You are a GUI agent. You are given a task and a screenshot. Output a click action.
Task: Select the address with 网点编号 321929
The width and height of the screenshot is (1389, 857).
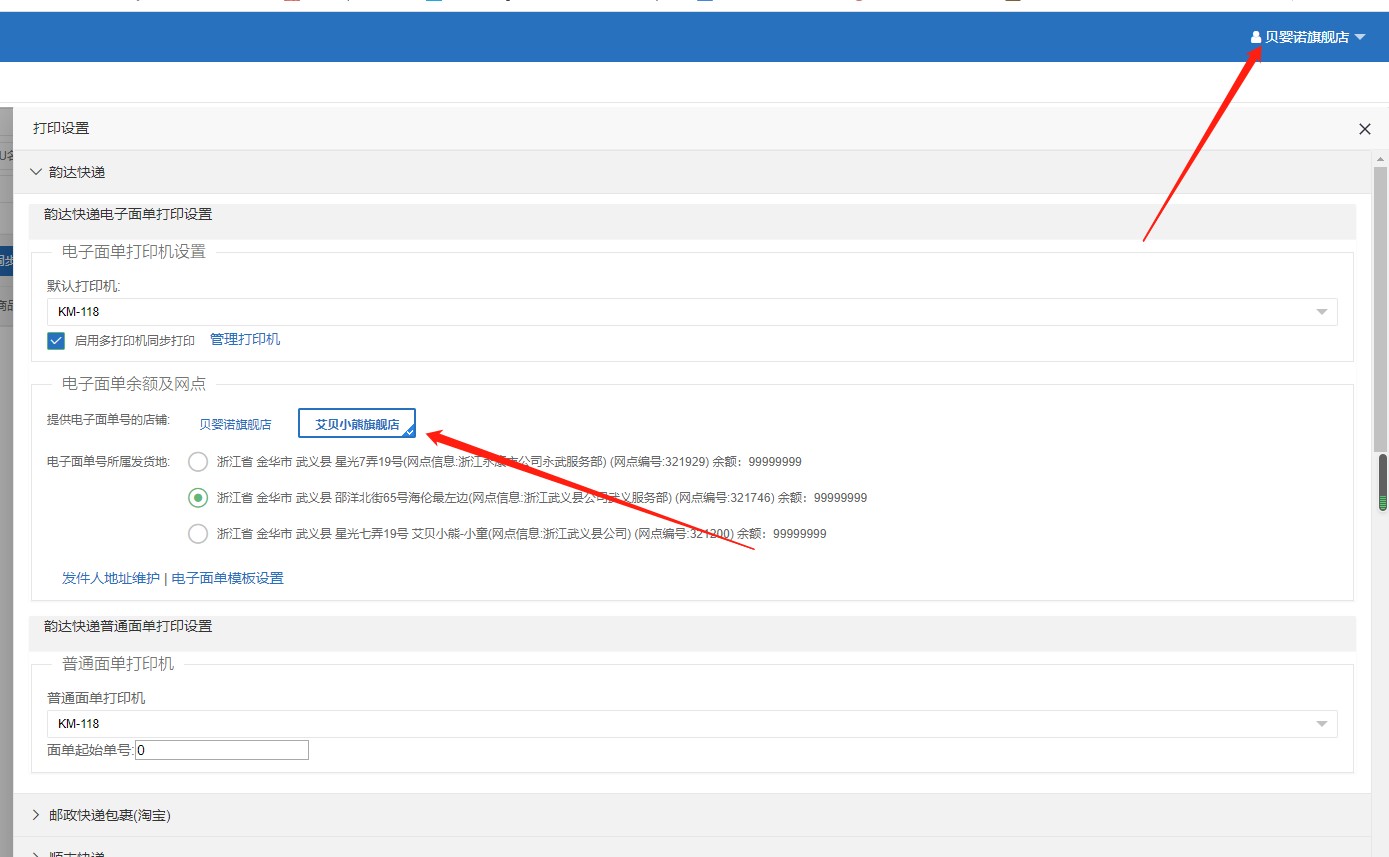(x=198, y=462)
